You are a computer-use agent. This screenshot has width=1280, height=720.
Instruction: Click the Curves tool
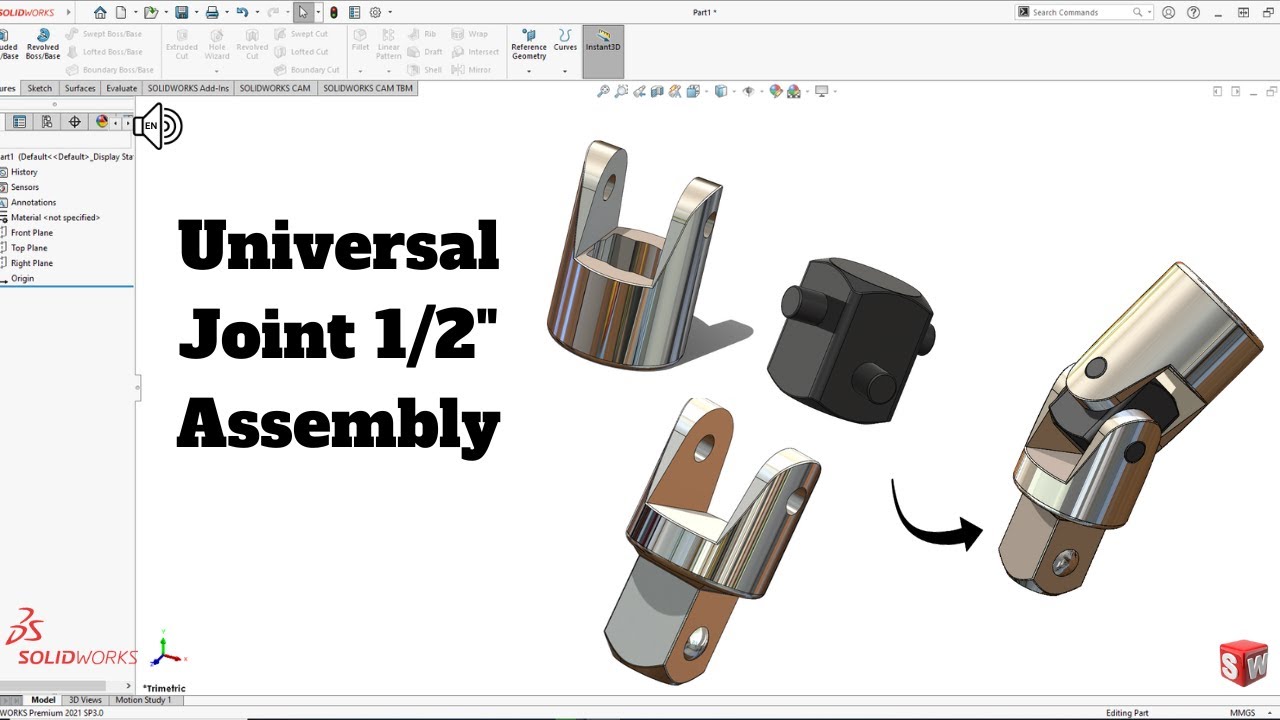[565, 39]
